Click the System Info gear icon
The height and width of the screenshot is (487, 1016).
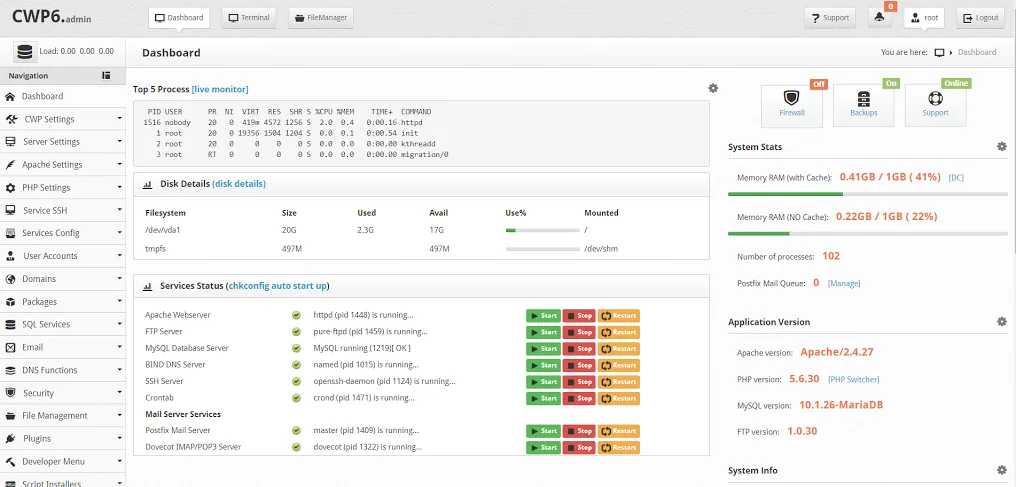pyautogui.click(x=1002, y=470)
